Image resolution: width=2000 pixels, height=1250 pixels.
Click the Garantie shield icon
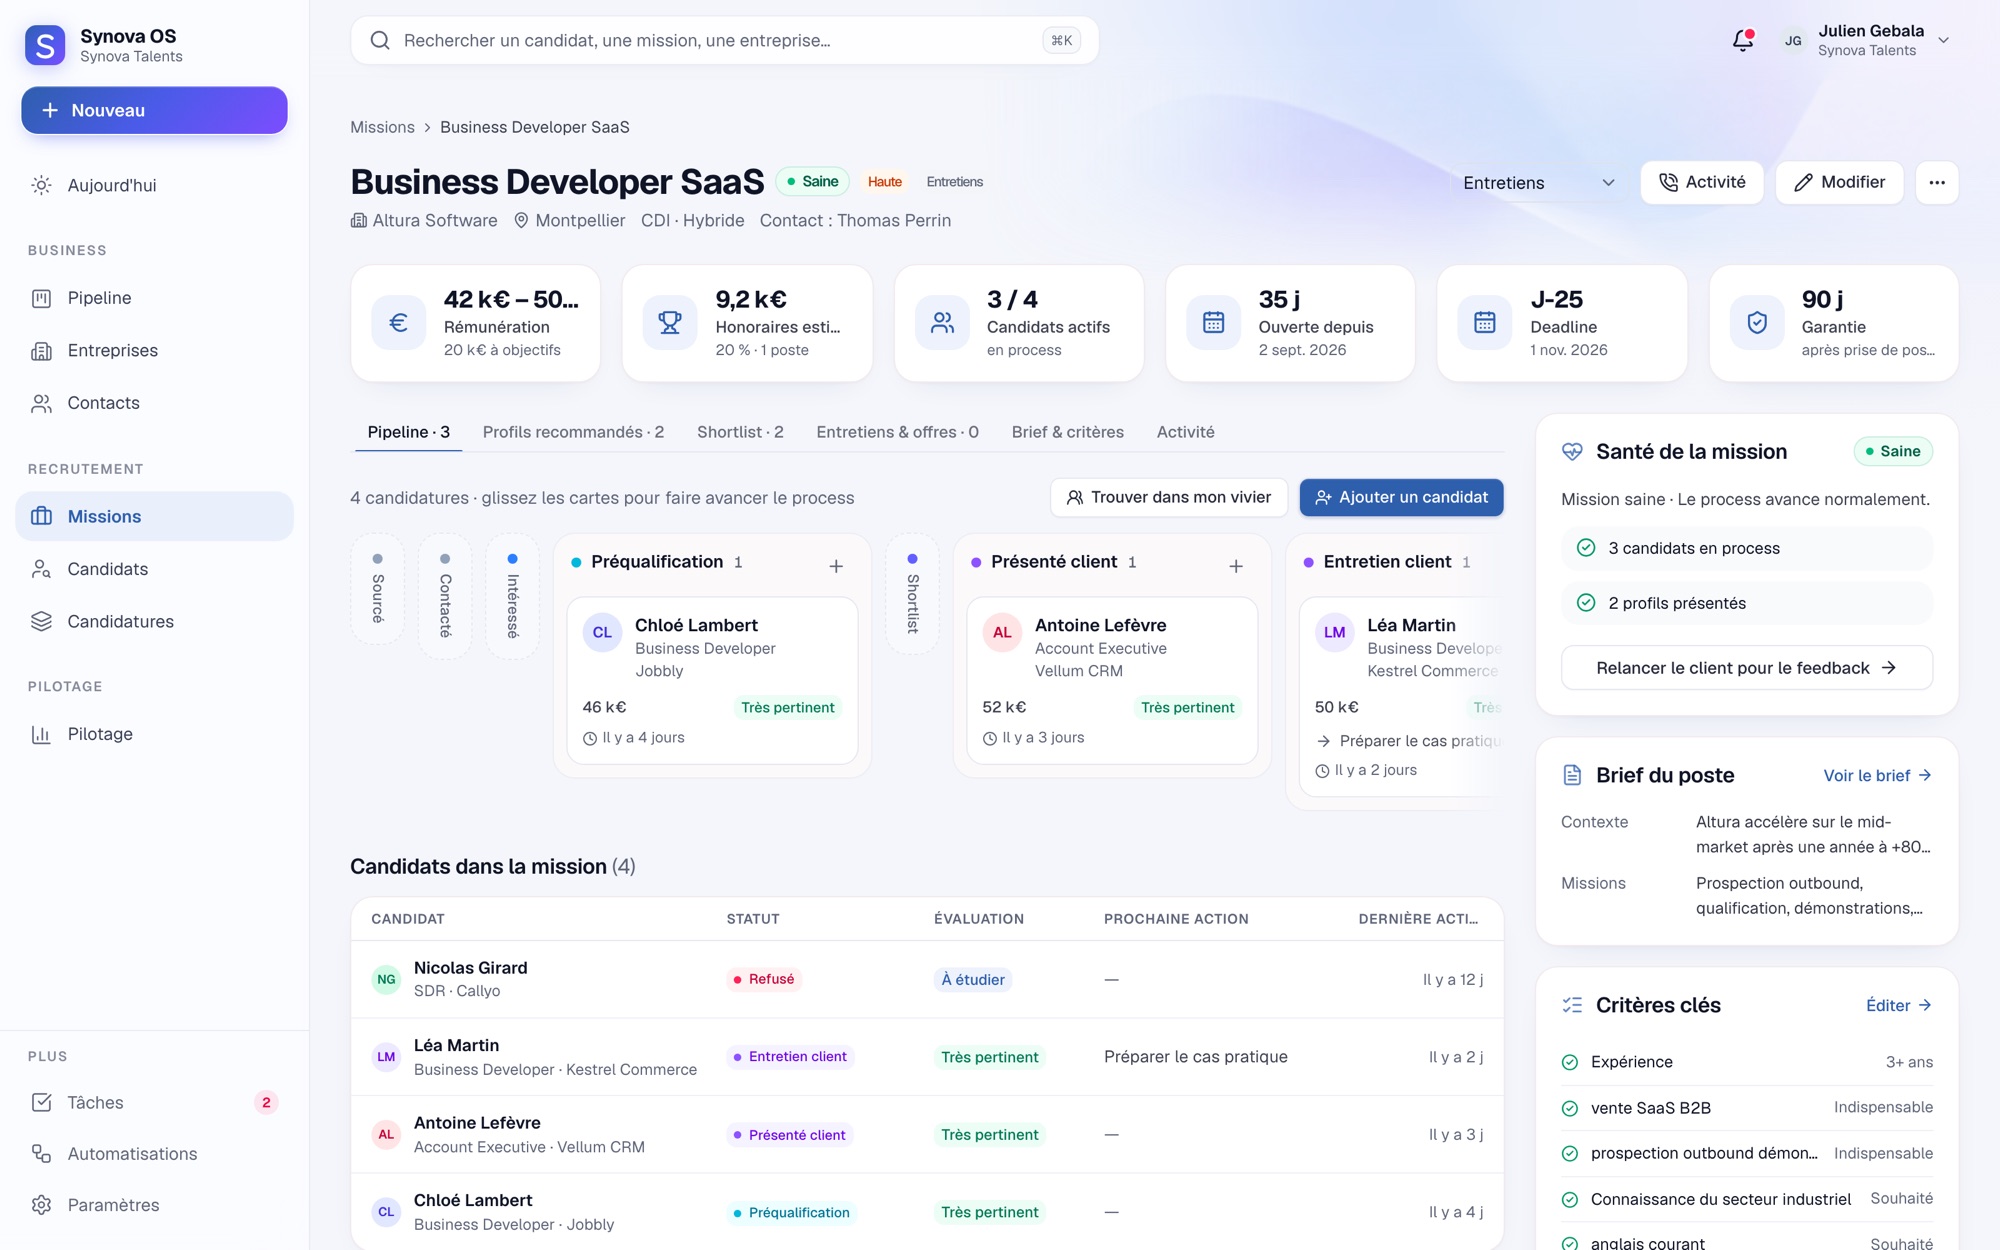1757,323
